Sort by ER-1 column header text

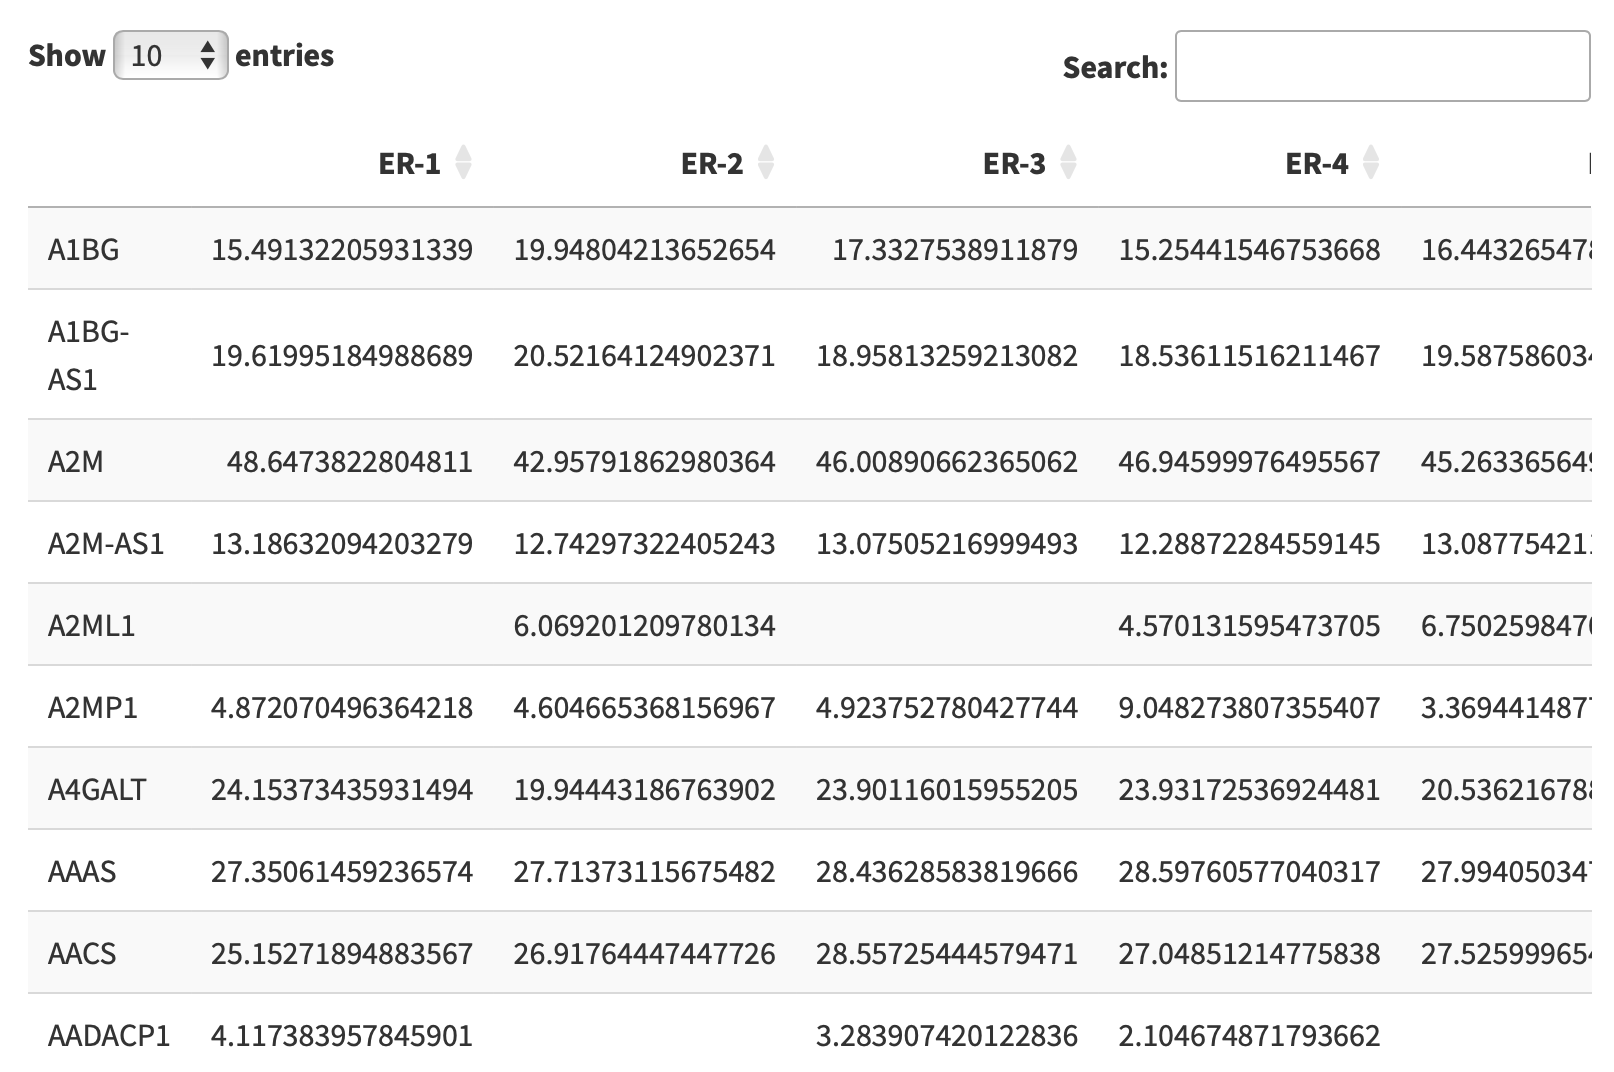(x=409, y=163)
